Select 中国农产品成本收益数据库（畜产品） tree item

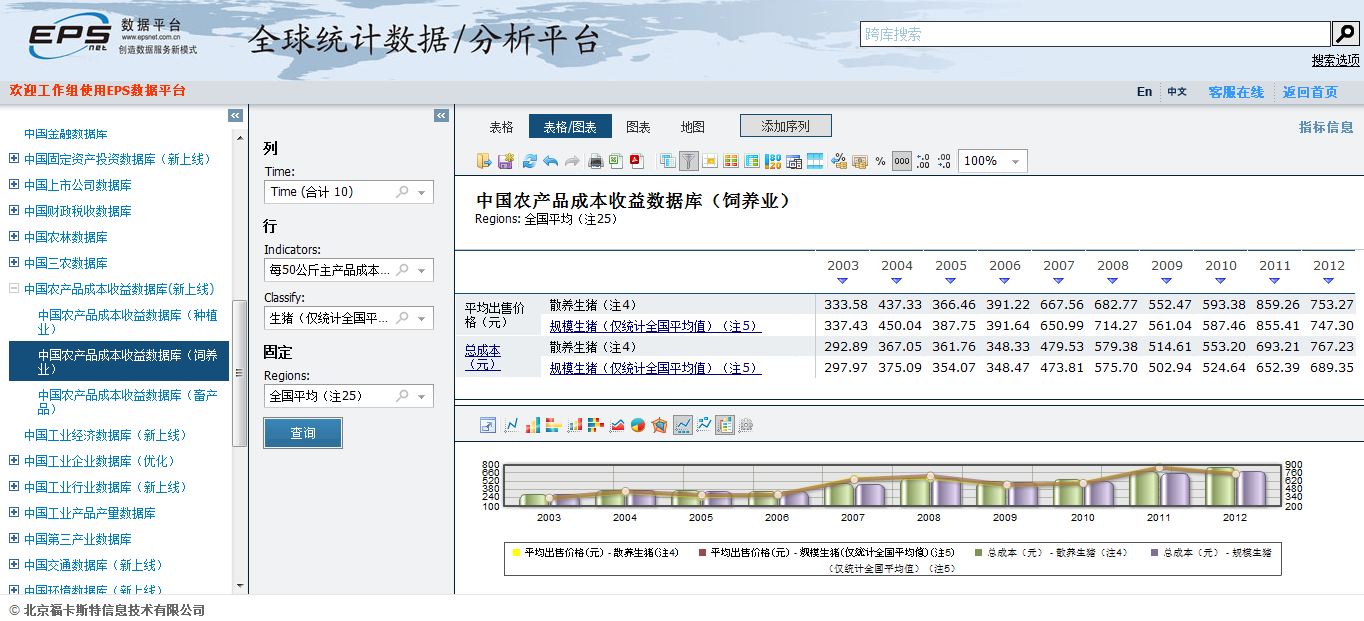tap(127, 402)
